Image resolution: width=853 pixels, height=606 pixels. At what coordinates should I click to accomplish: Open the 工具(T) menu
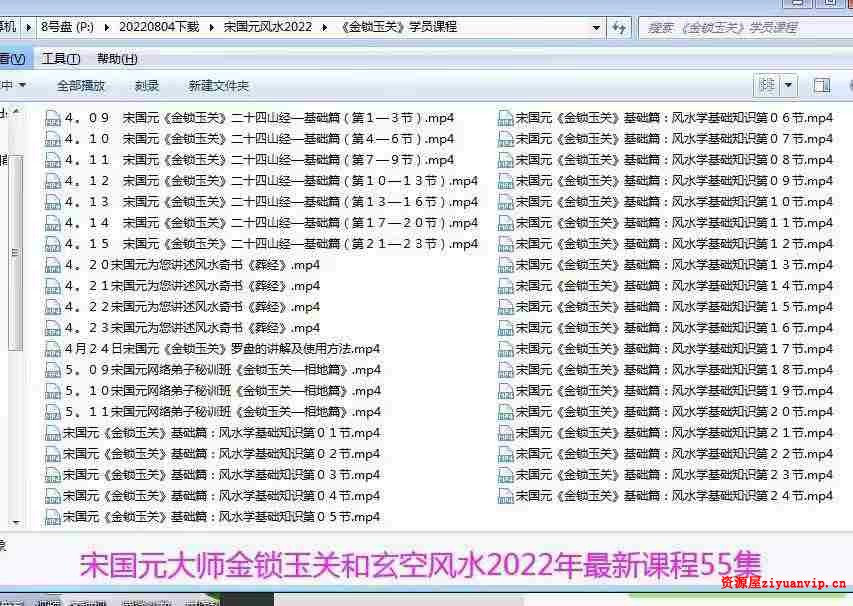(60, 59)
